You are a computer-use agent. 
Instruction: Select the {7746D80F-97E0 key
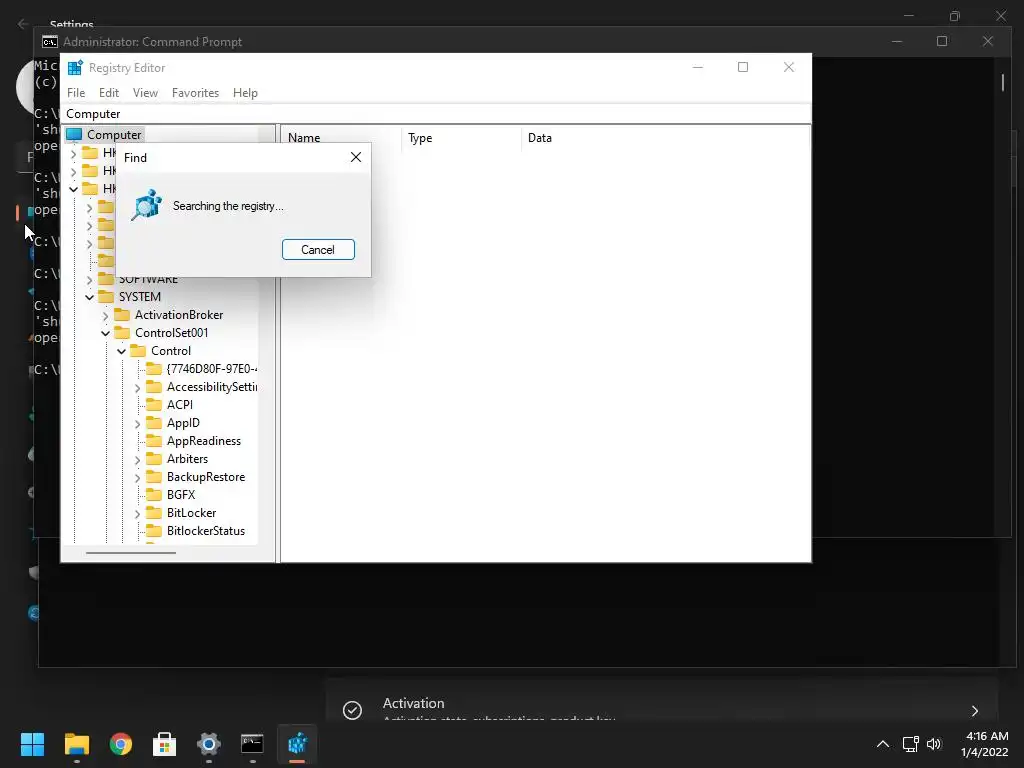(x=212, y=369)
